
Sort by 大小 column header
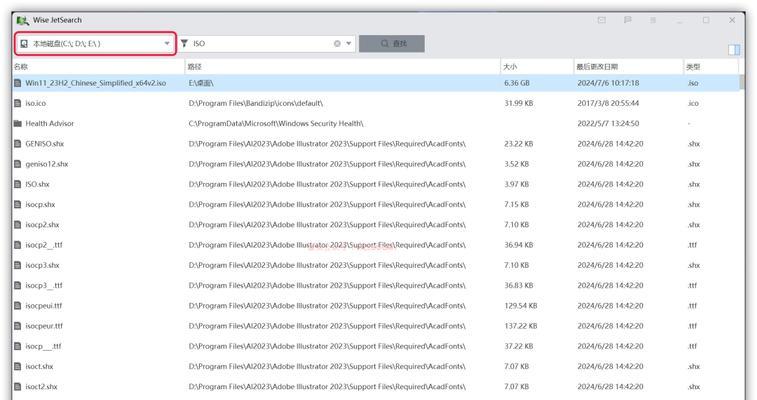[x=537, y=67]
